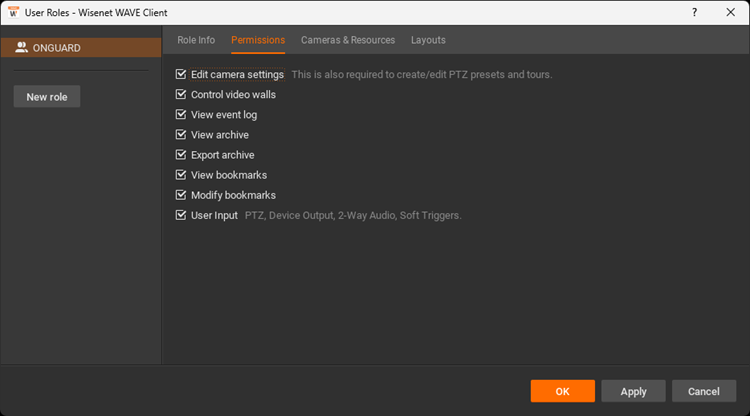Image resolution: width=750 pixels, height=416 pixels.
Task: Click the Wisenet WAVE app icon in title bar
Action: pyautogui.click(x=13, y=12)
